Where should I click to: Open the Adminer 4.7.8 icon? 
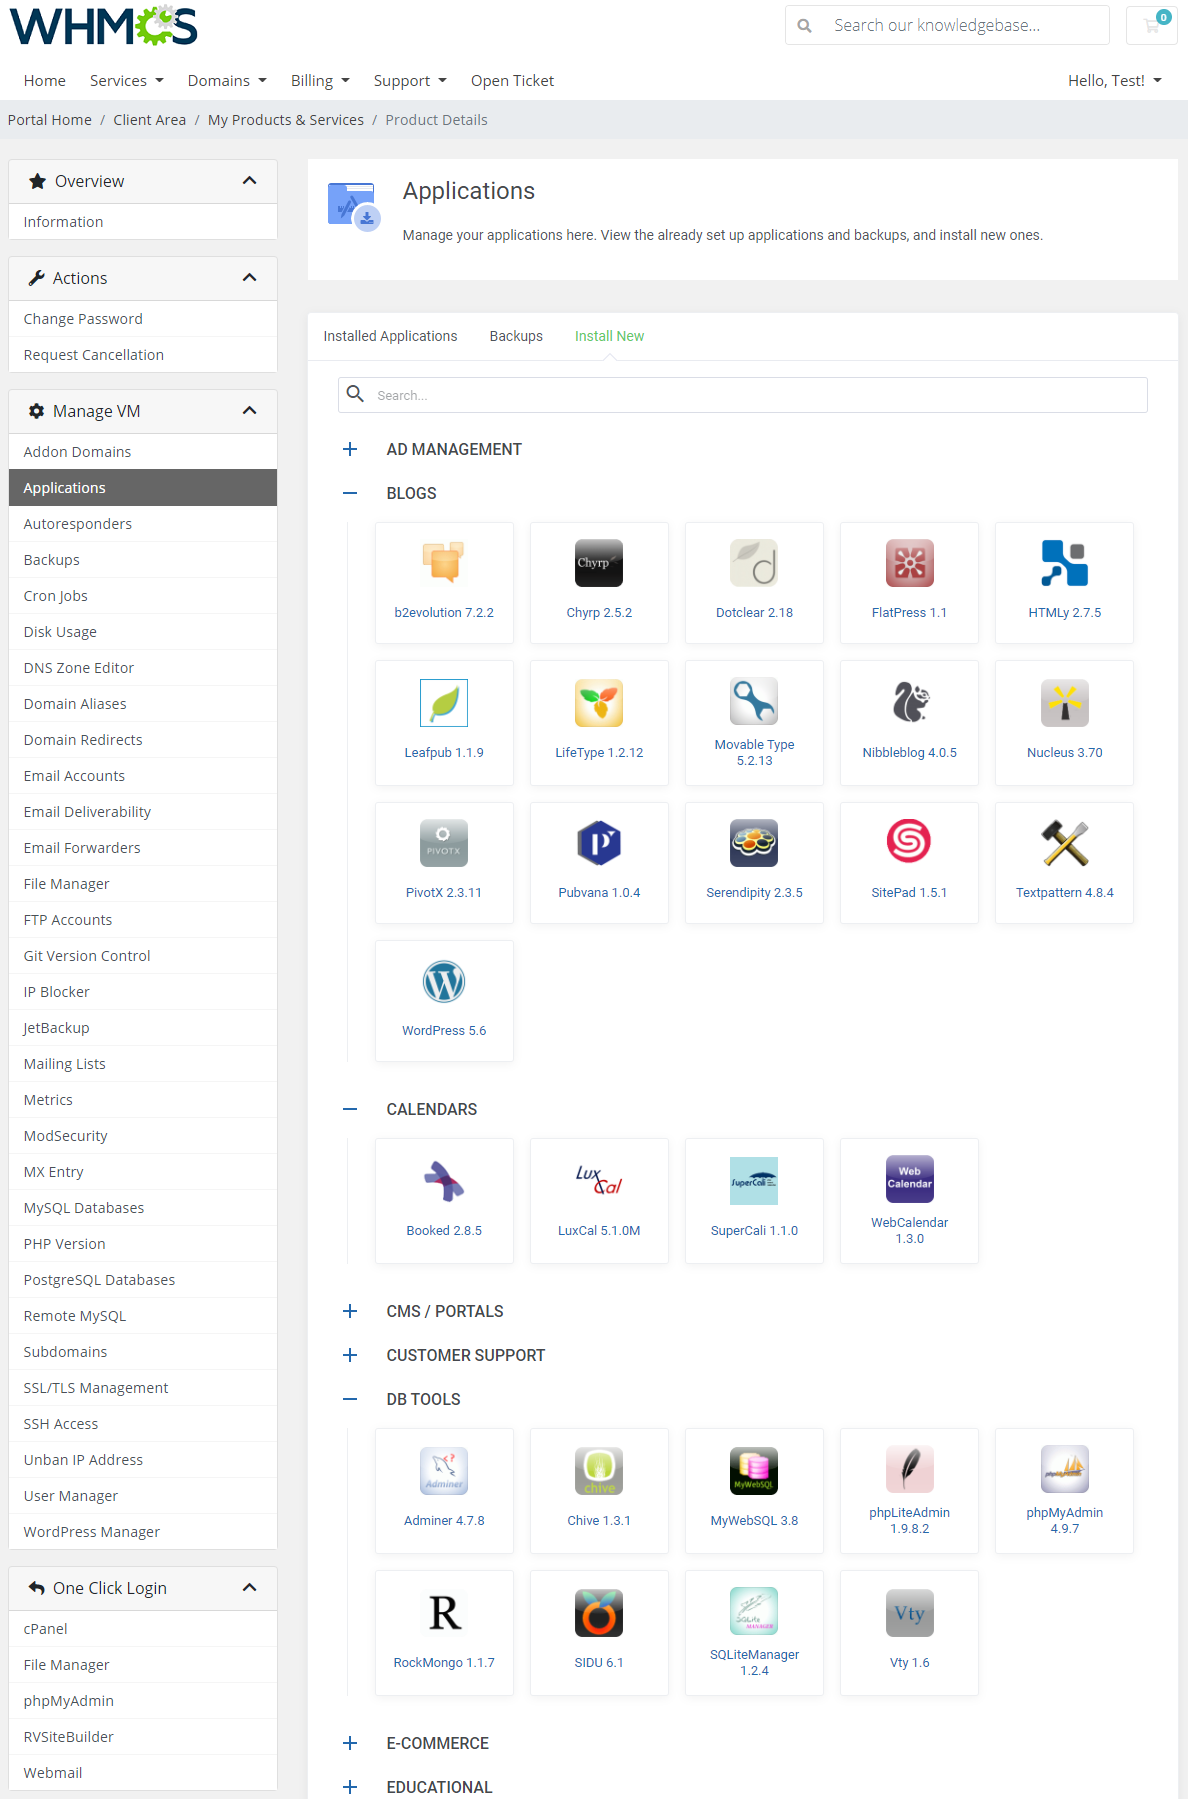tap(444, 1470)
